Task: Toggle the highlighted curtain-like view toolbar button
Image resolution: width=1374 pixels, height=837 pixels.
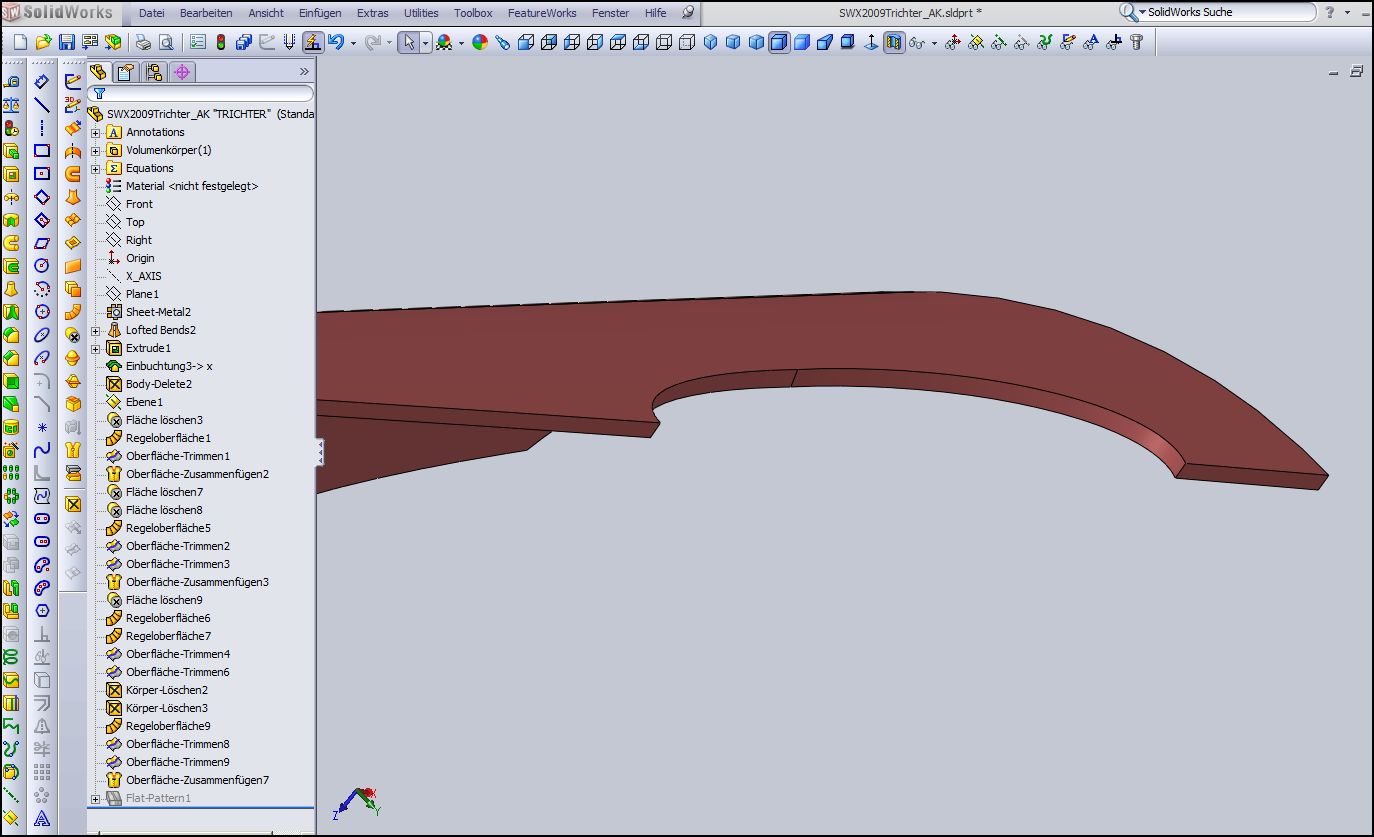Action: (x=894, y=43)
